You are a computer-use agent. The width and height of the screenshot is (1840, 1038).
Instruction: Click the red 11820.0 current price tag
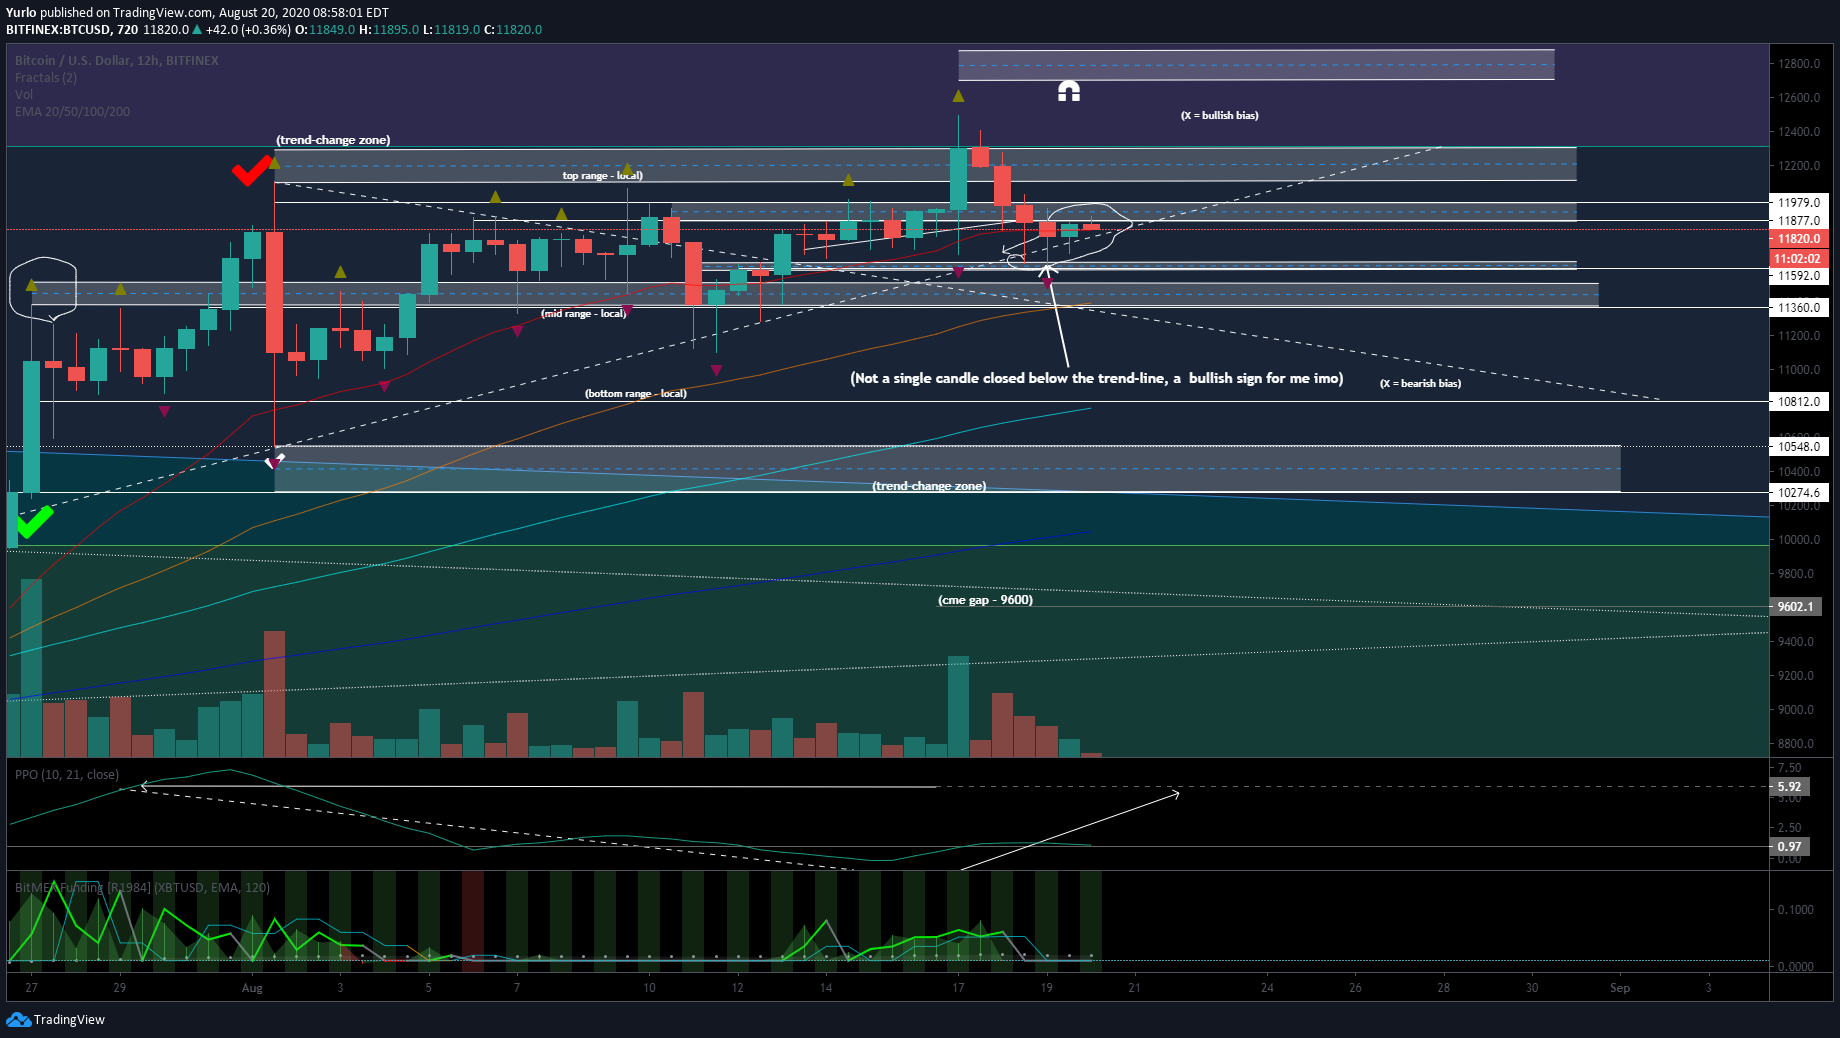1799,238
